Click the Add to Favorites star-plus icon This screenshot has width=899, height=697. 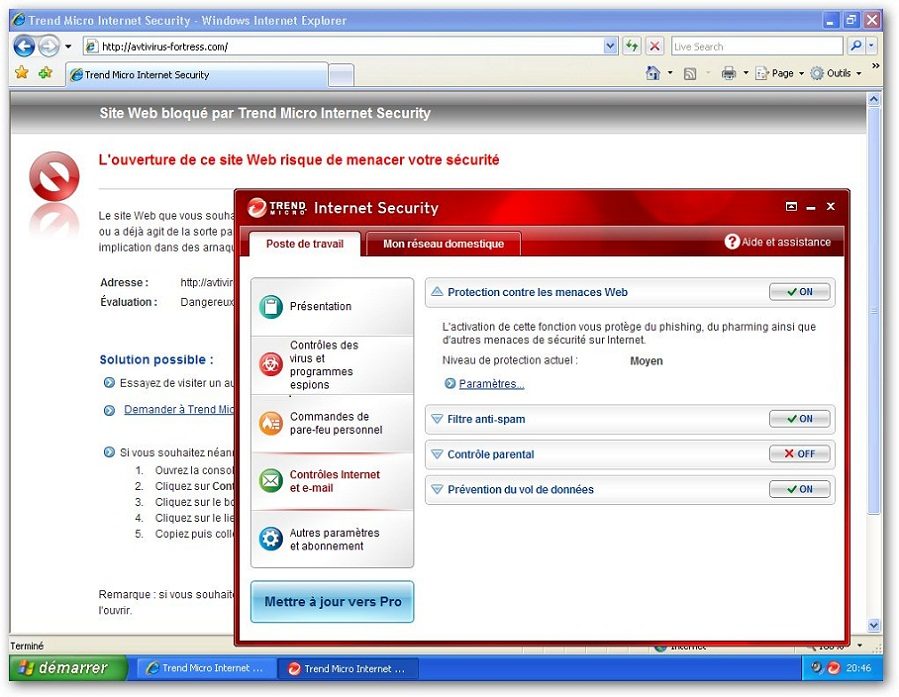(x=45, y=73)
